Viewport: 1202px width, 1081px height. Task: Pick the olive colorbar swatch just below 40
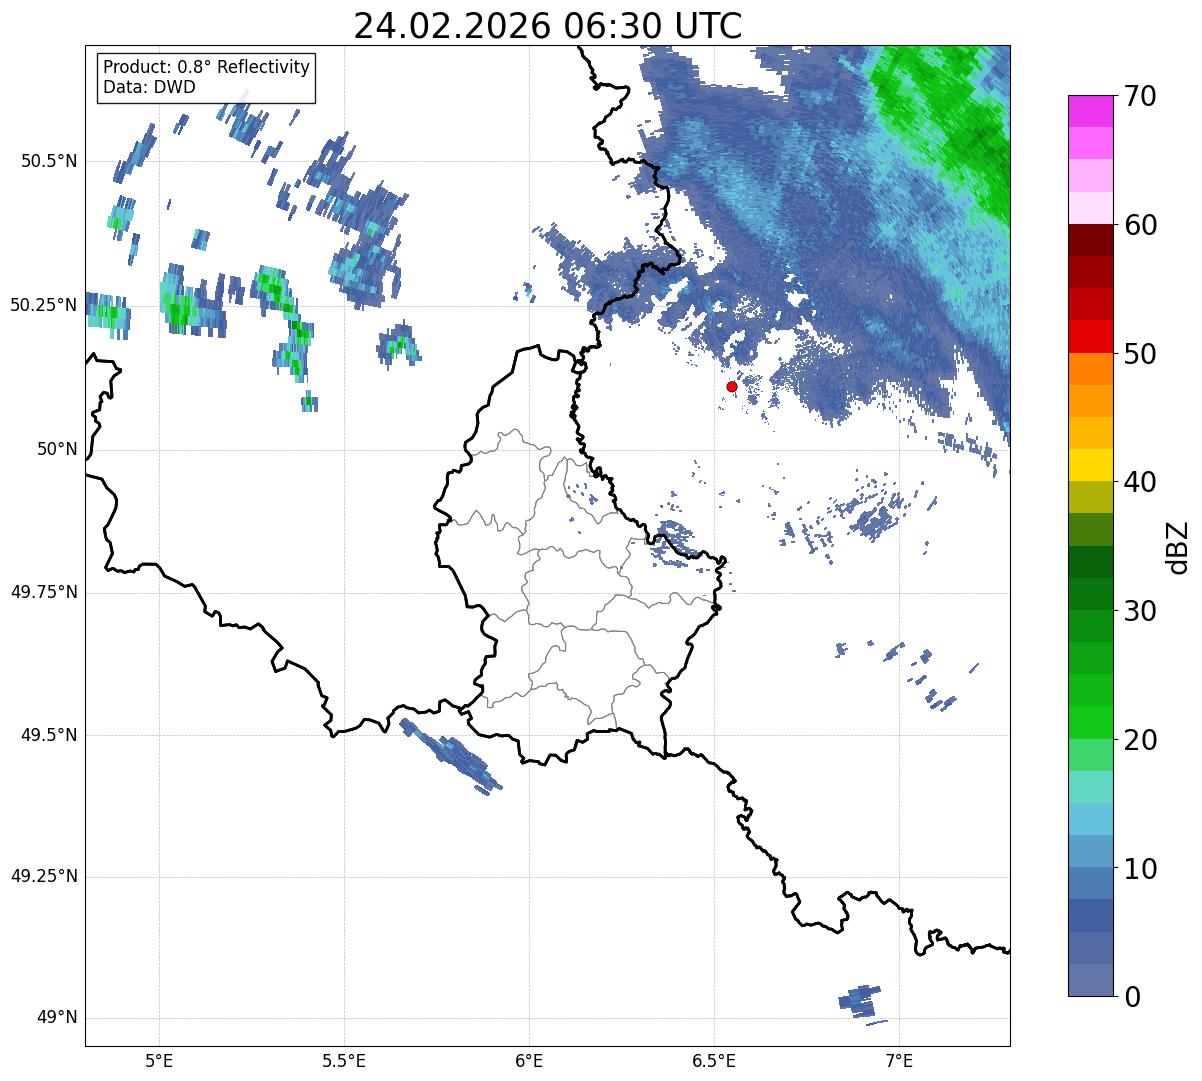click(1089, 498)
